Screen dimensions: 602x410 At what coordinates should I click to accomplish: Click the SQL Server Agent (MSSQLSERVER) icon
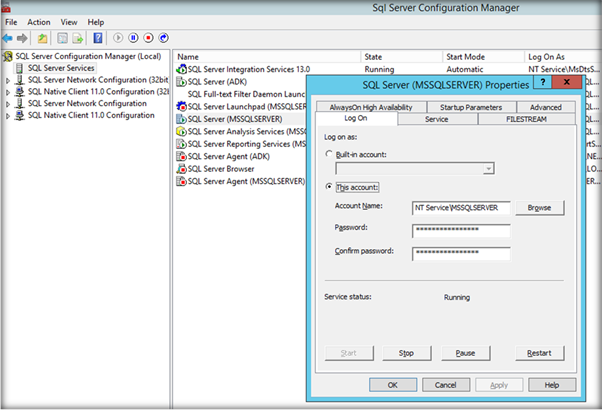(181, 181)
